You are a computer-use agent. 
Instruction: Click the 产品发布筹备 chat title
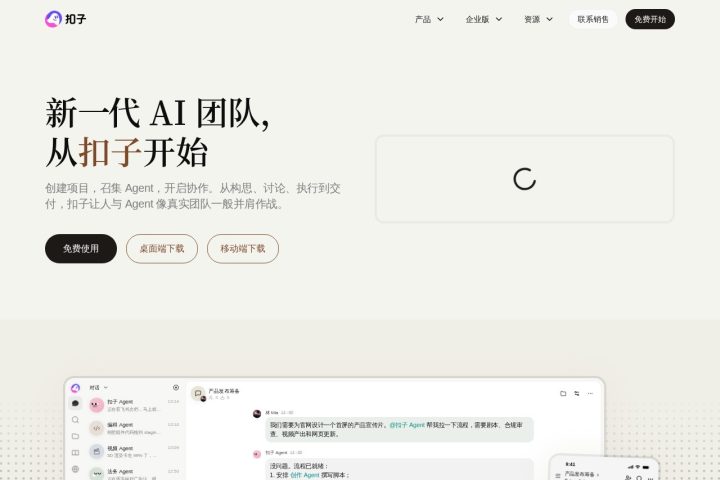224,391
